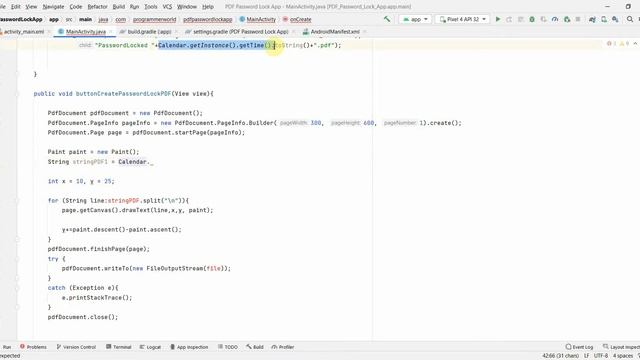
Task: Open the Help menu
Action: click(208, 7)
